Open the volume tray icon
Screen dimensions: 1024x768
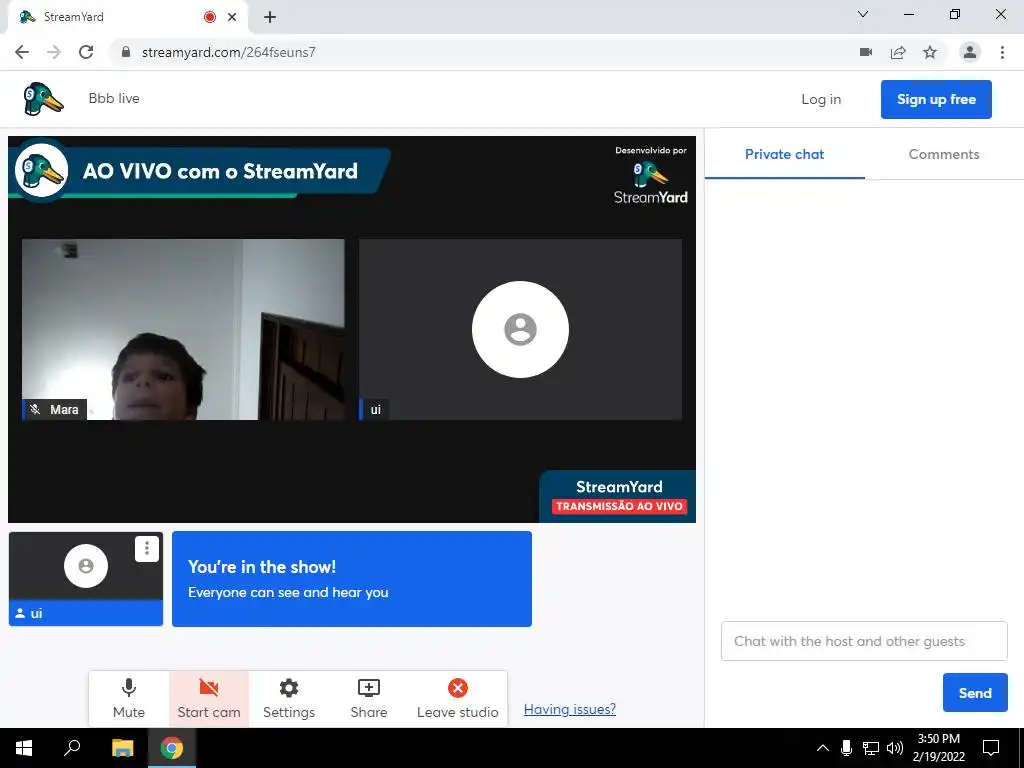pos(895,748)
